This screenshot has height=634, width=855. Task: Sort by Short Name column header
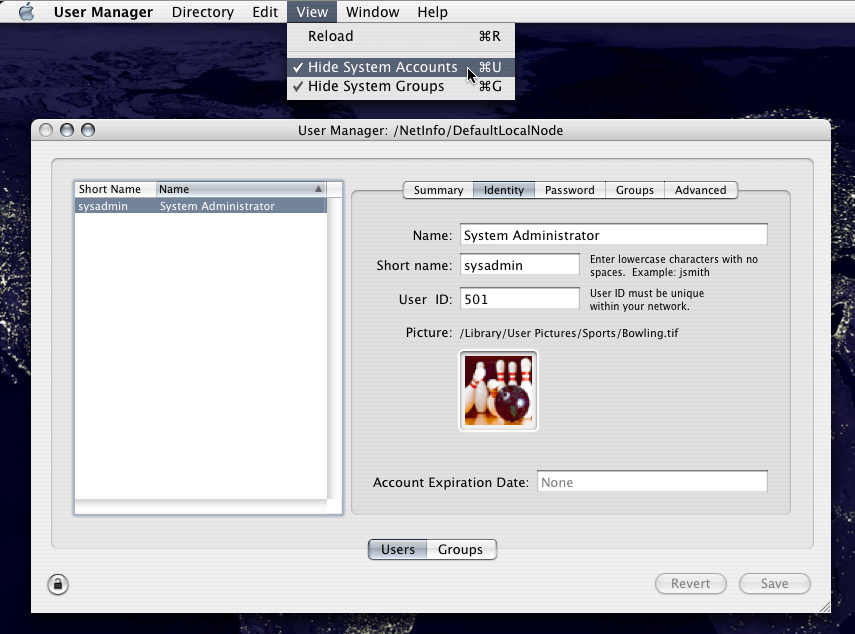click(115, 189)
